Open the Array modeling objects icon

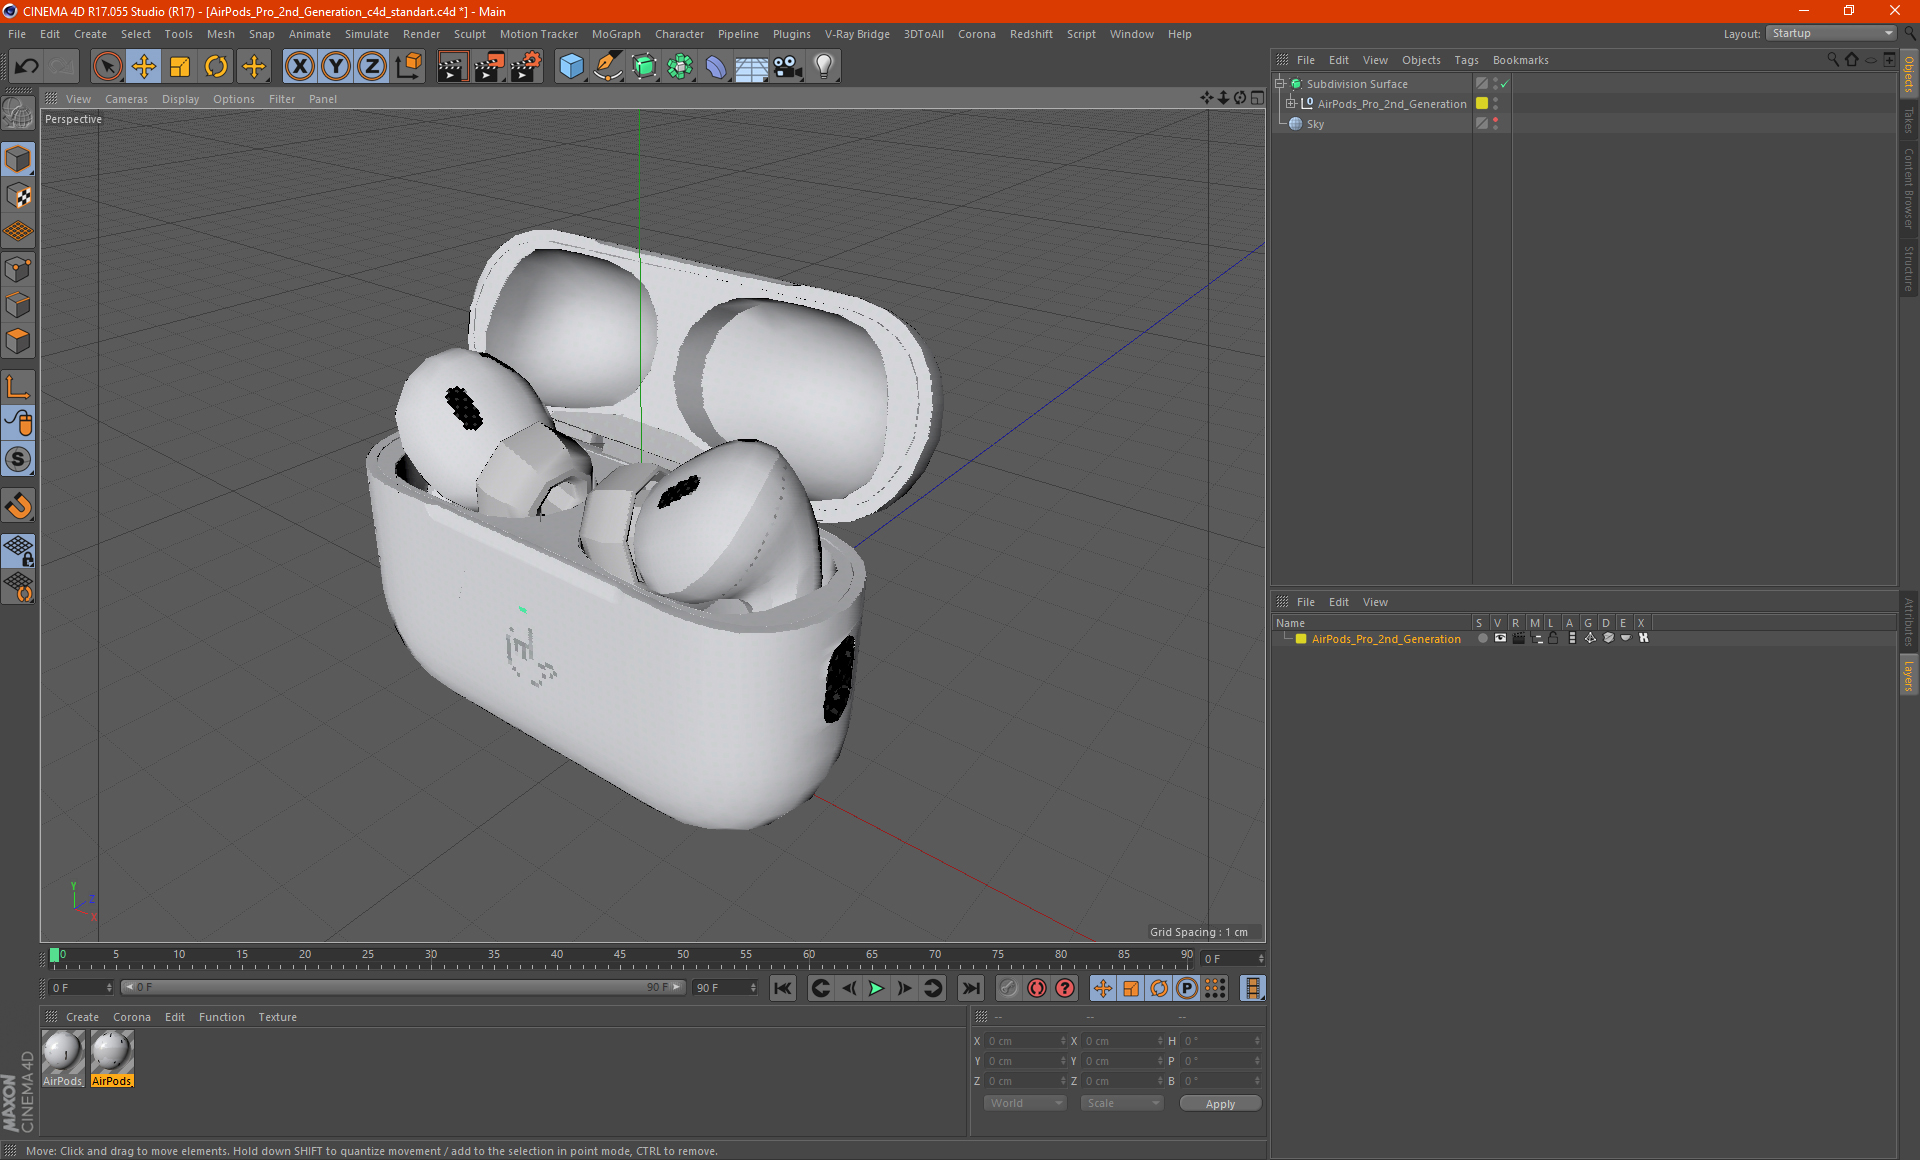click(x=680, y=67)
